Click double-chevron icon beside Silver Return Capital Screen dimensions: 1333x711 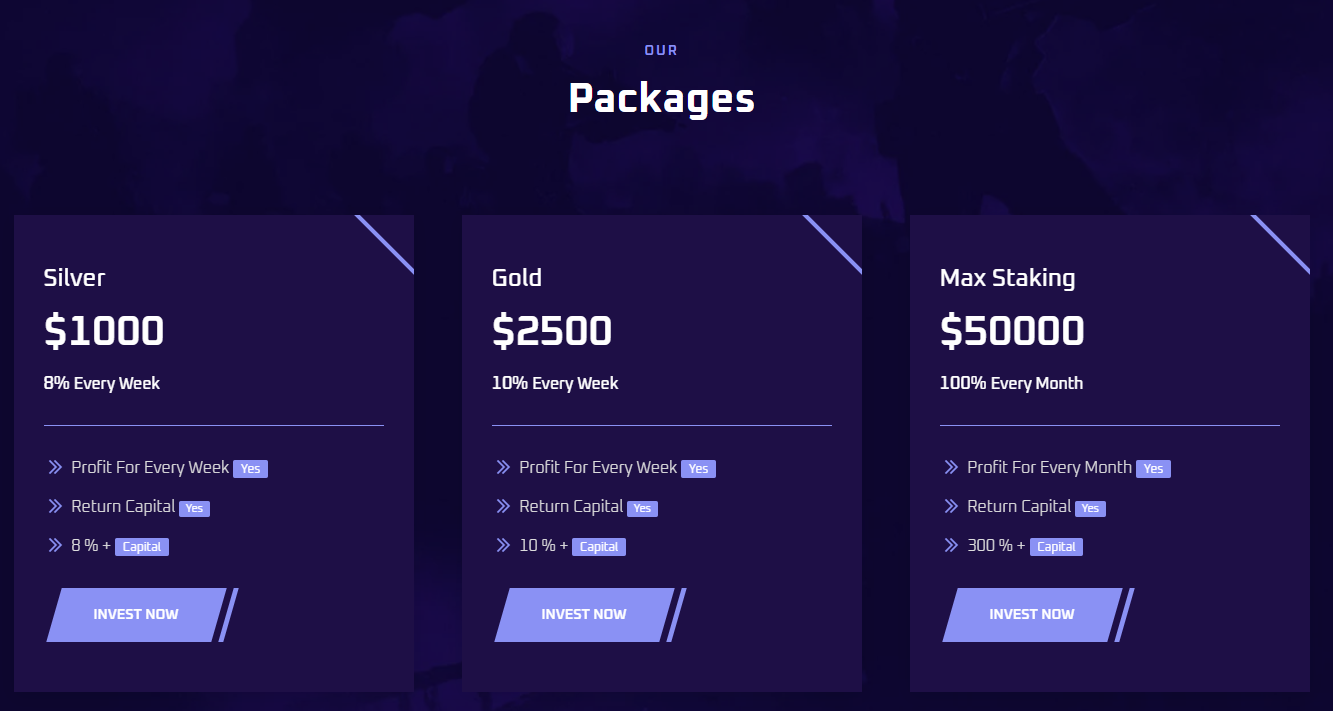coord(55,506)
